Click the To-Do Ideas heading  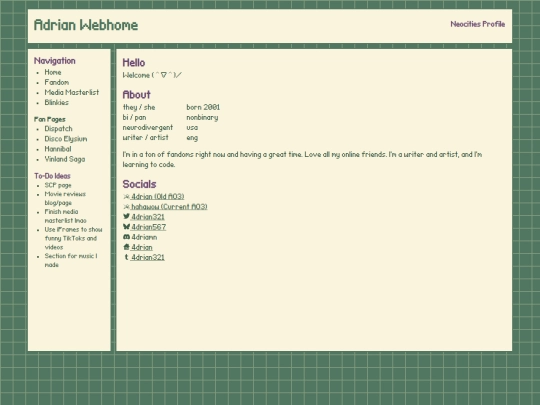point(52,176)
